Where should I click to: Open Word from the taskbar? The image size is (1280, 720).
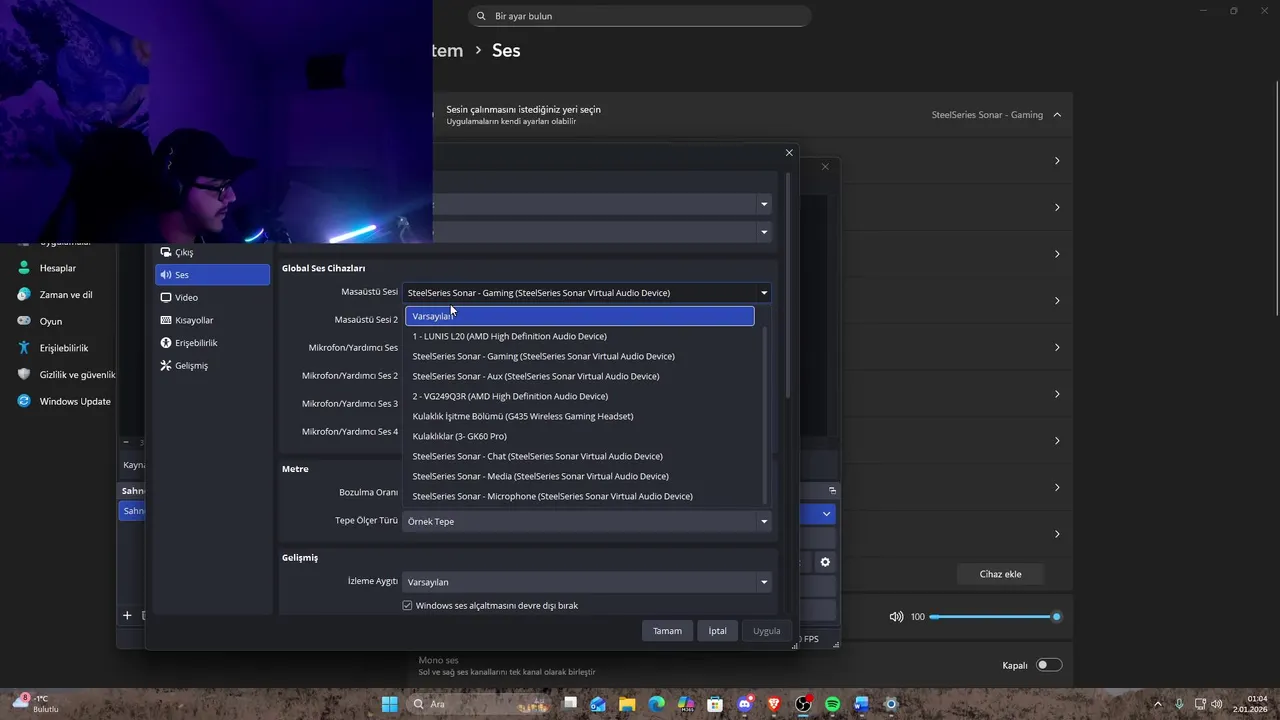click(x=862, y=704)
